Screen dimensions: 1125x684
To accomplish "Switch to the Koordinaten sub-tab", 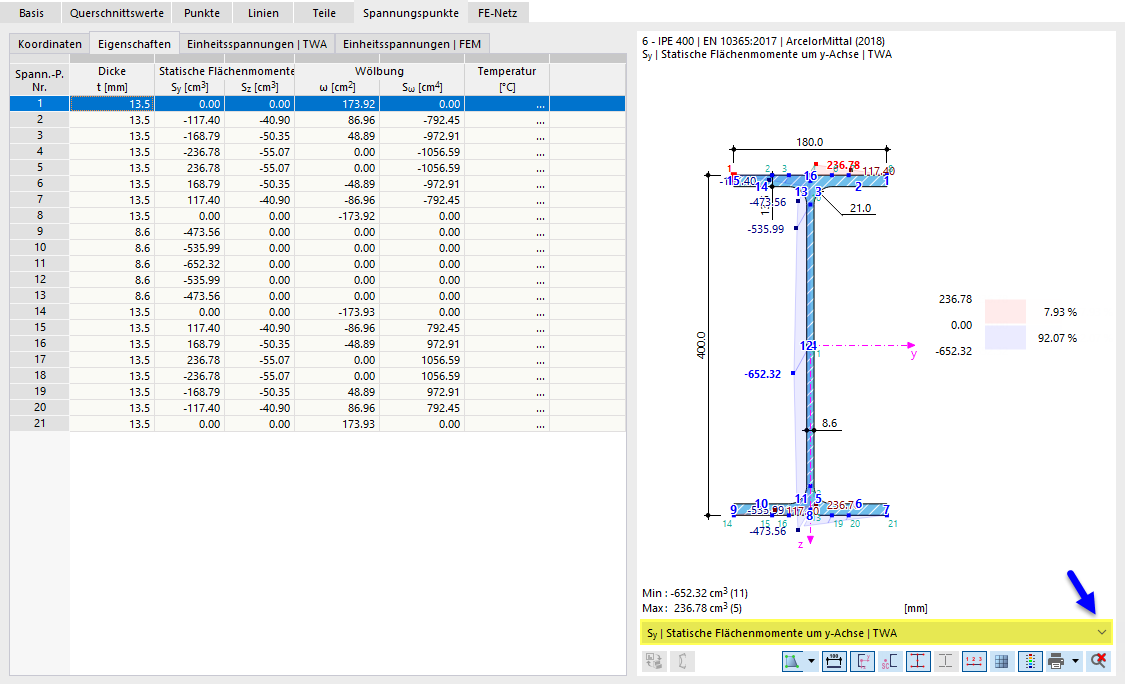I will pos(50,44).
